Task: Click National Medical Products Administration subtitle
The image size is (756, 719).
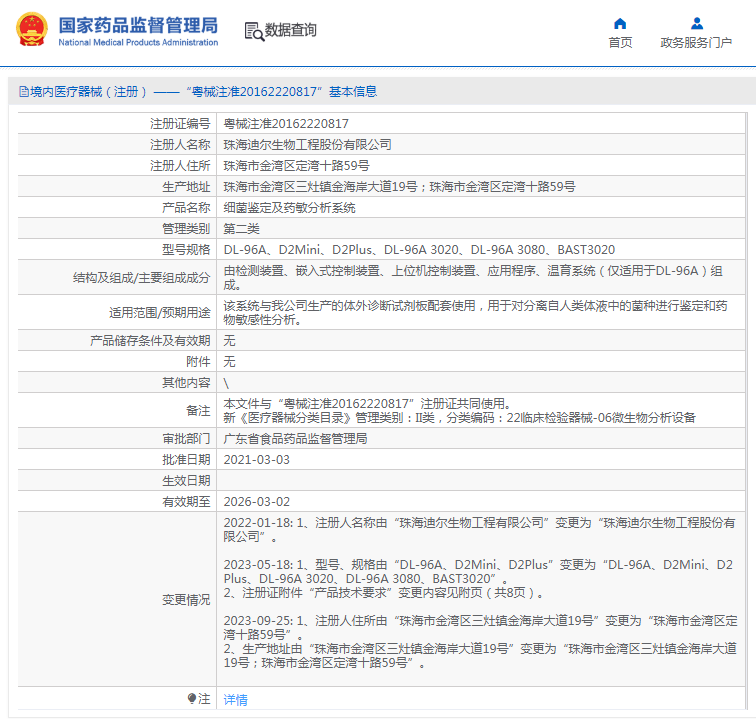Action: (138, 42)
